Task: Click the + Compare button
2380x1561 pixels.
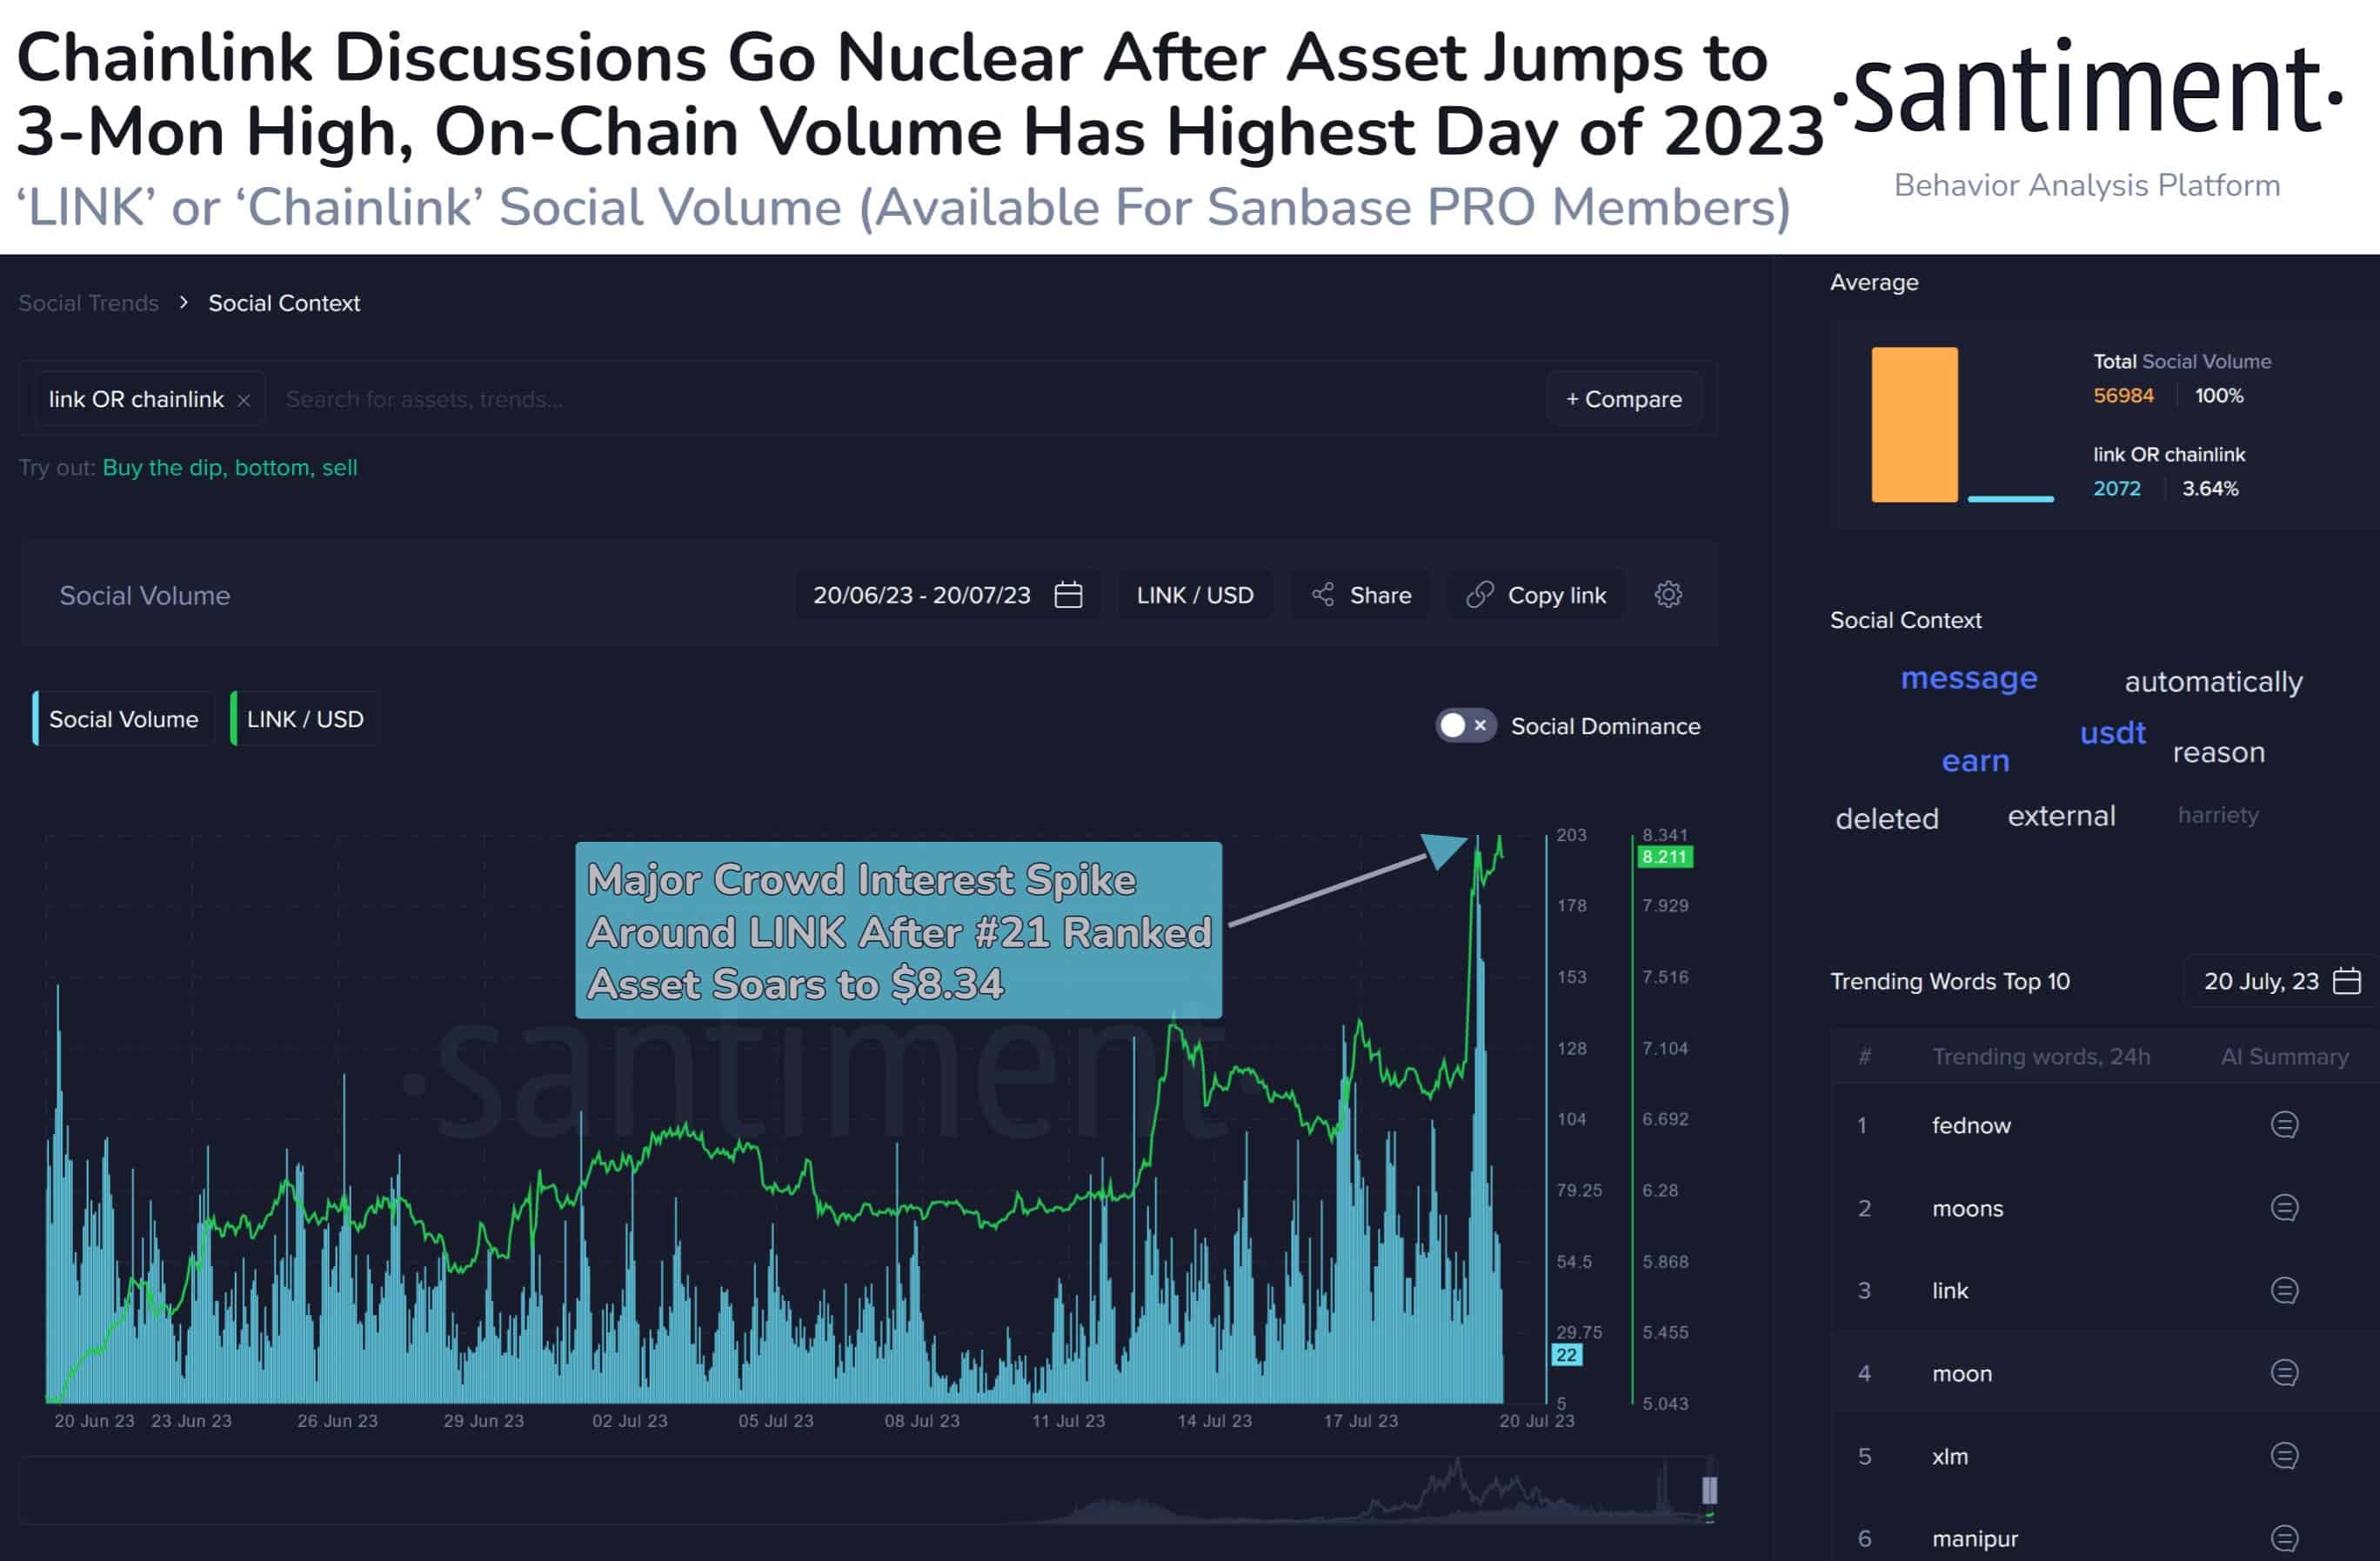Action: (x=1624, y=399)
